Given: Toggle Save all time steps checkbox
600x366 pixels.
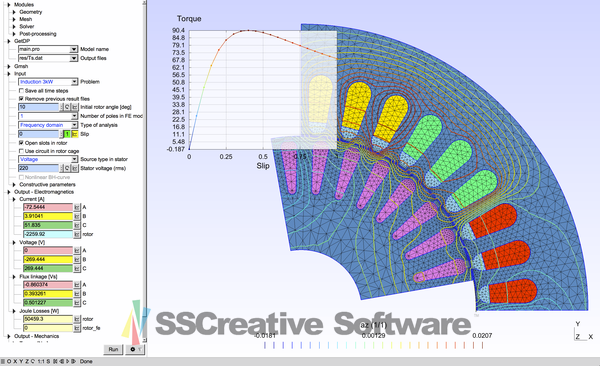Looking at the screenshot, I should (x=21, y=91).
